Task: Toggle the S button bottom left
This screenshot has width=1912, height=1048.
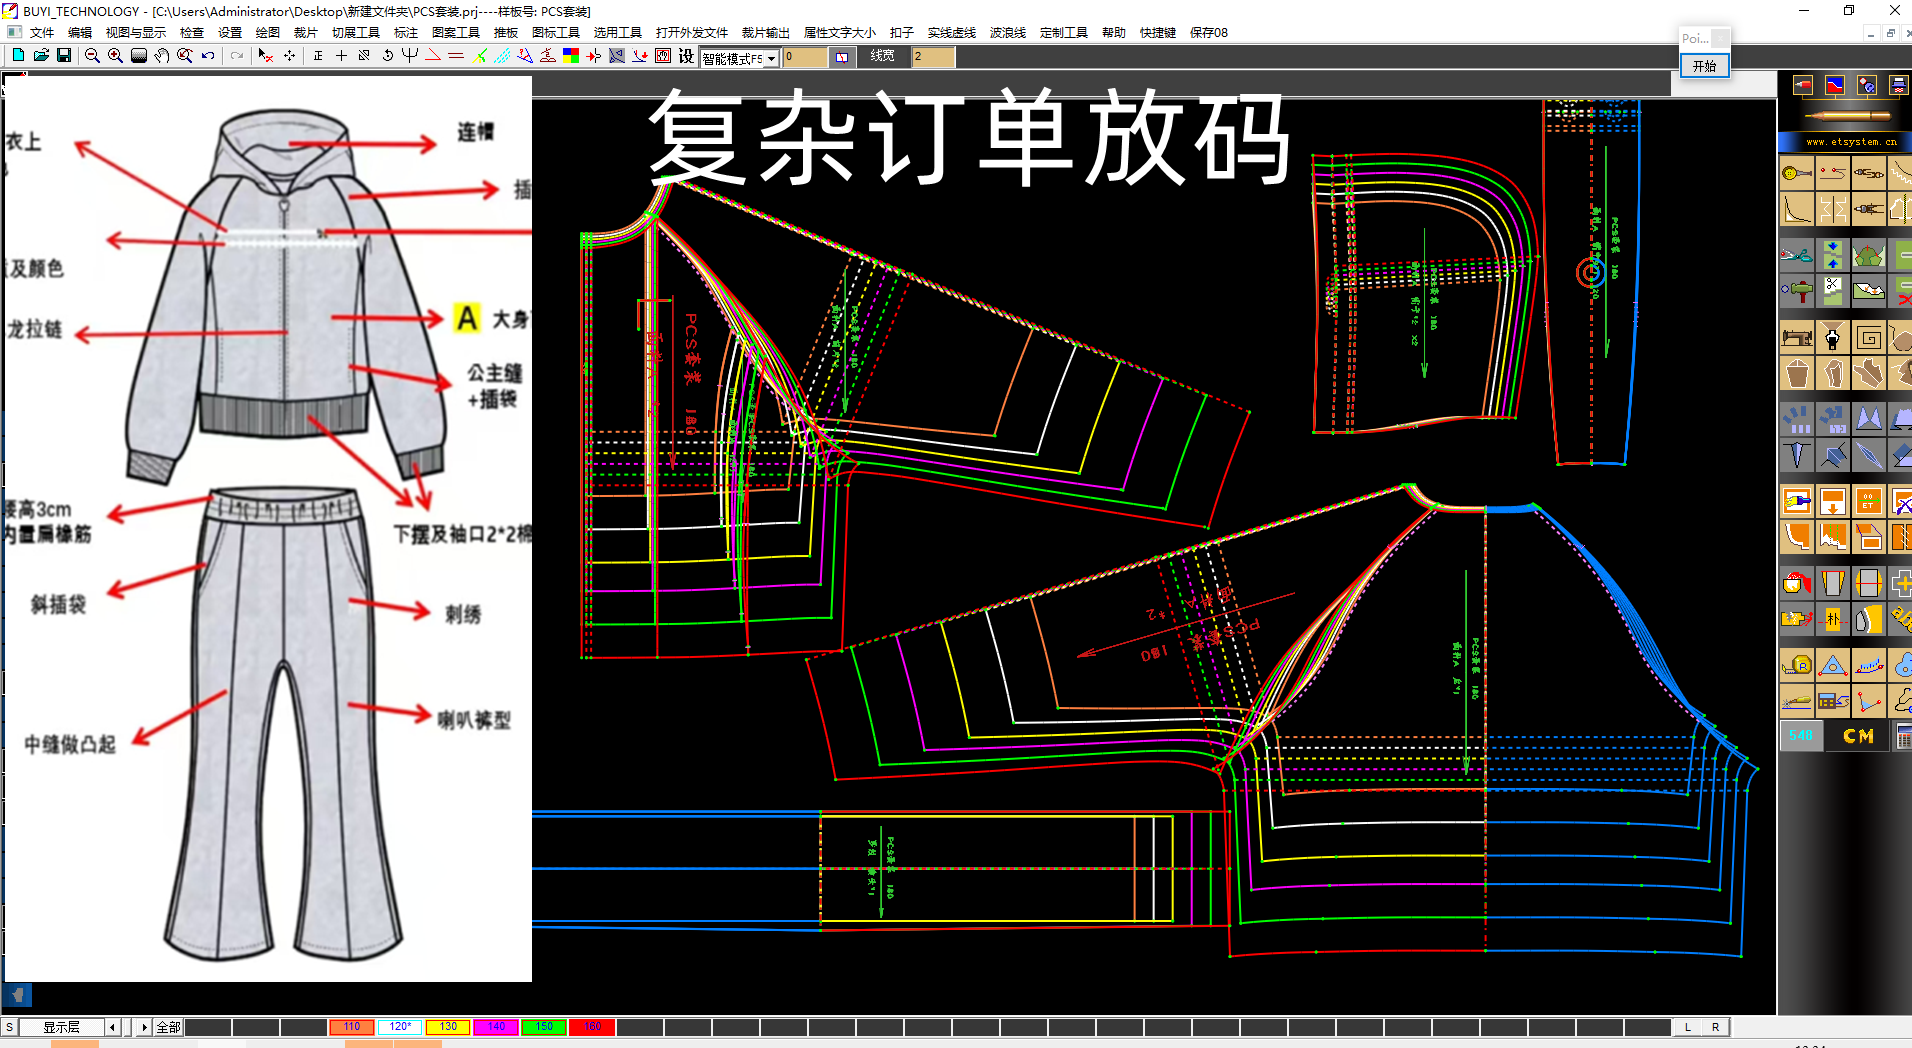Action: (9, 1026)
